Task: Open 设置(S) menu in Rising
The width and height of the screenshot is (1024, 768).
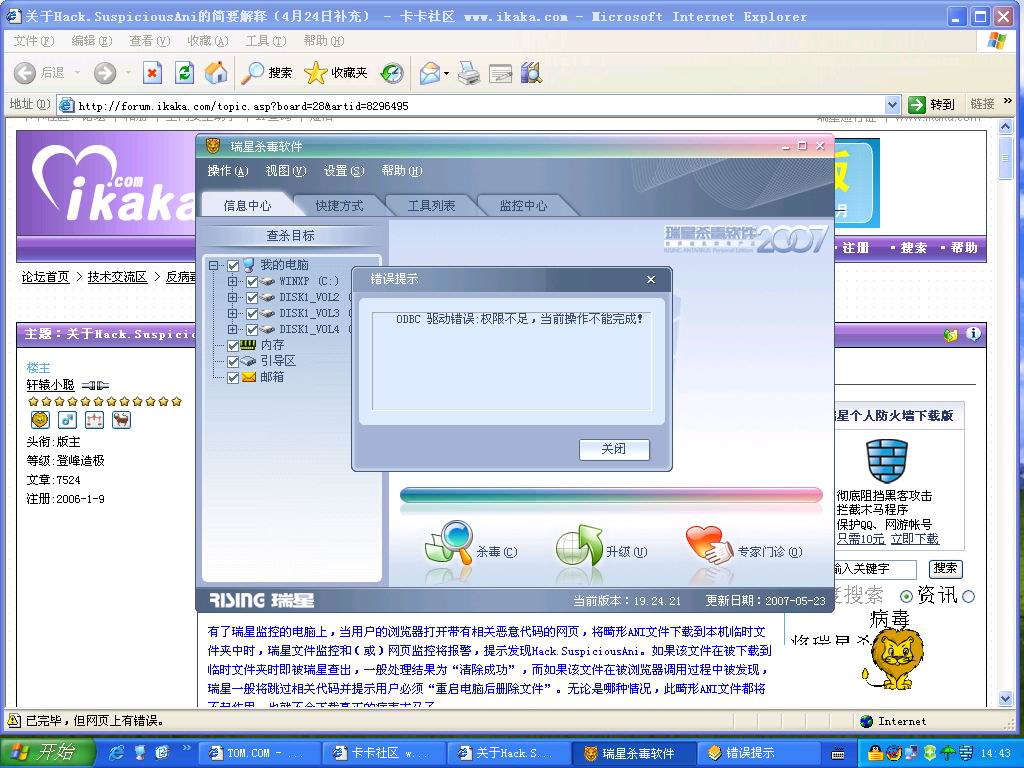Action: click(x=344, y=171)
